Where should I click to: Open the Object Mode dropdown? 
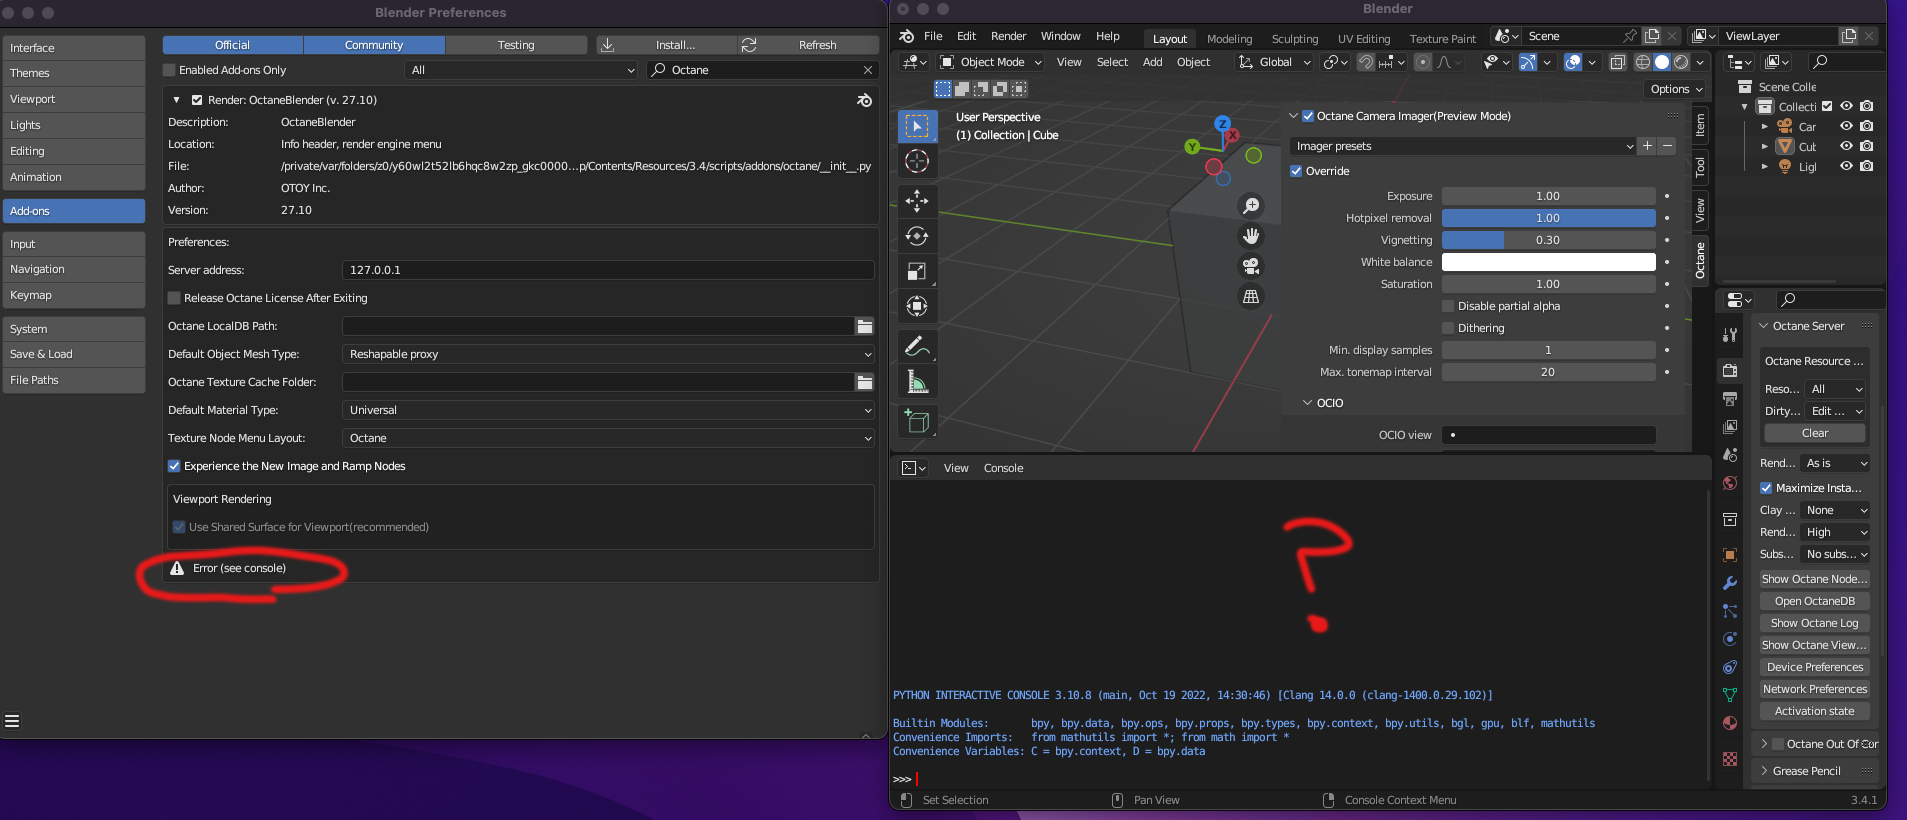point(991,62)
